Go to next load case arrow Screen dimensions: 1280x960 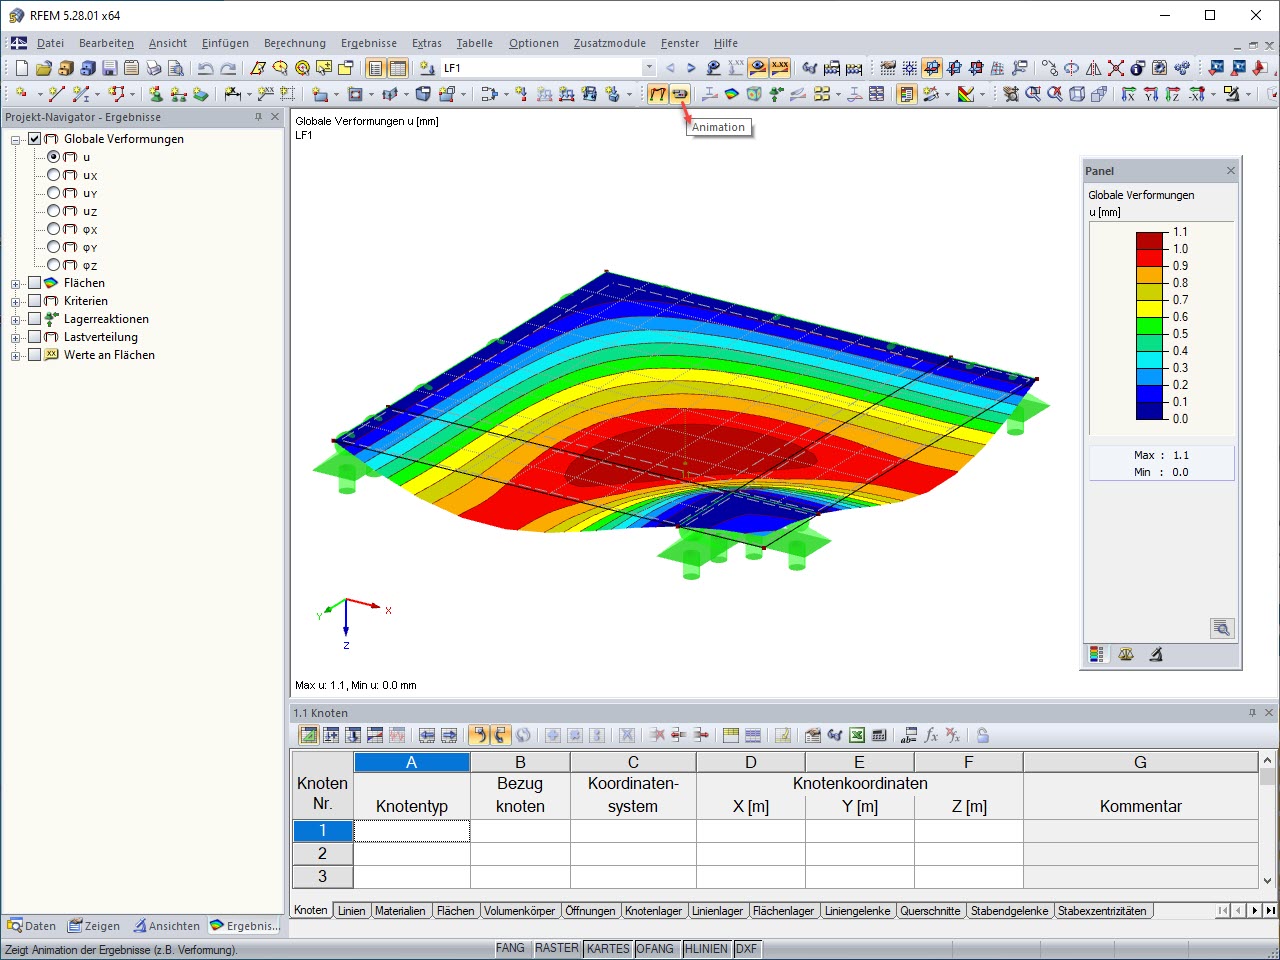point(691,68)
